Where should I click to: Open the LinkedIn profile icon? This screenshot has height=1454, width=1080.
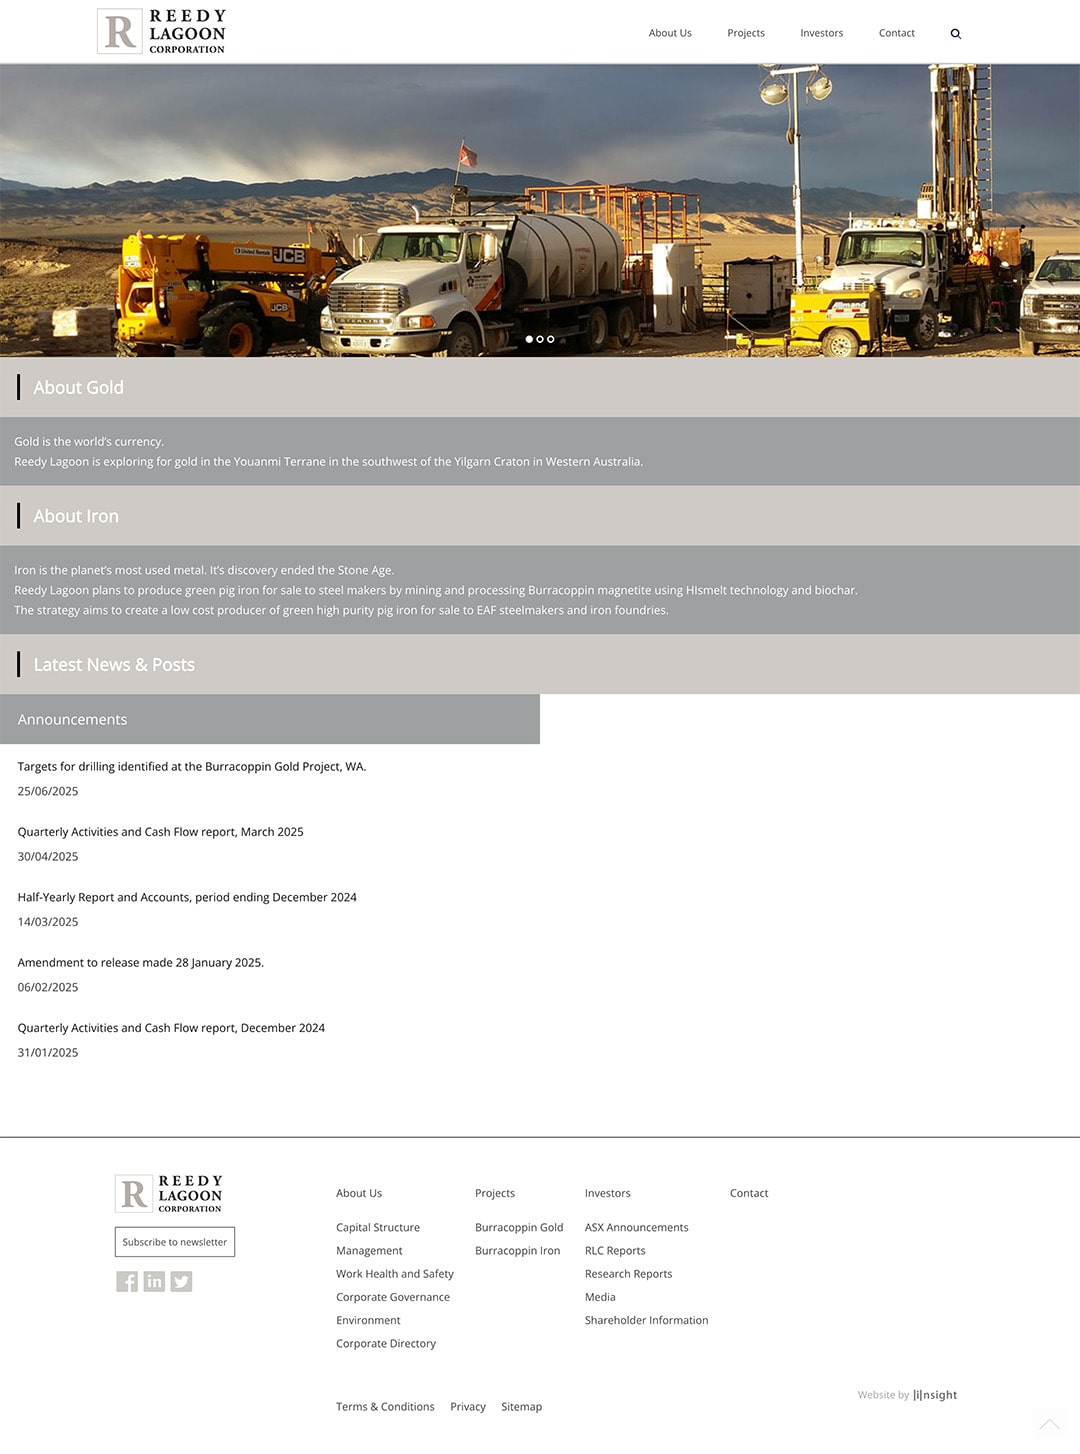click(x=154, y=1281)
